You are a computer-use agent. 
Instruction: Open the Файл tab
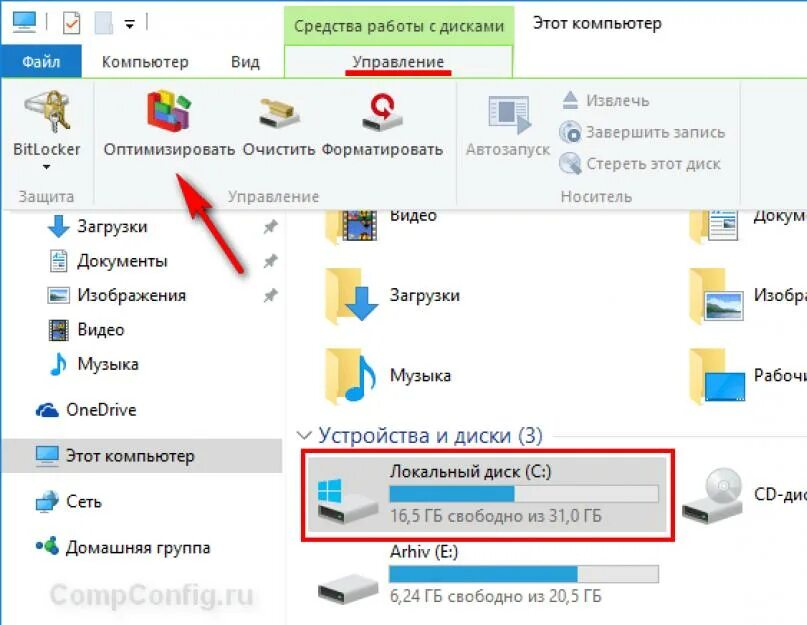point(41,62)
